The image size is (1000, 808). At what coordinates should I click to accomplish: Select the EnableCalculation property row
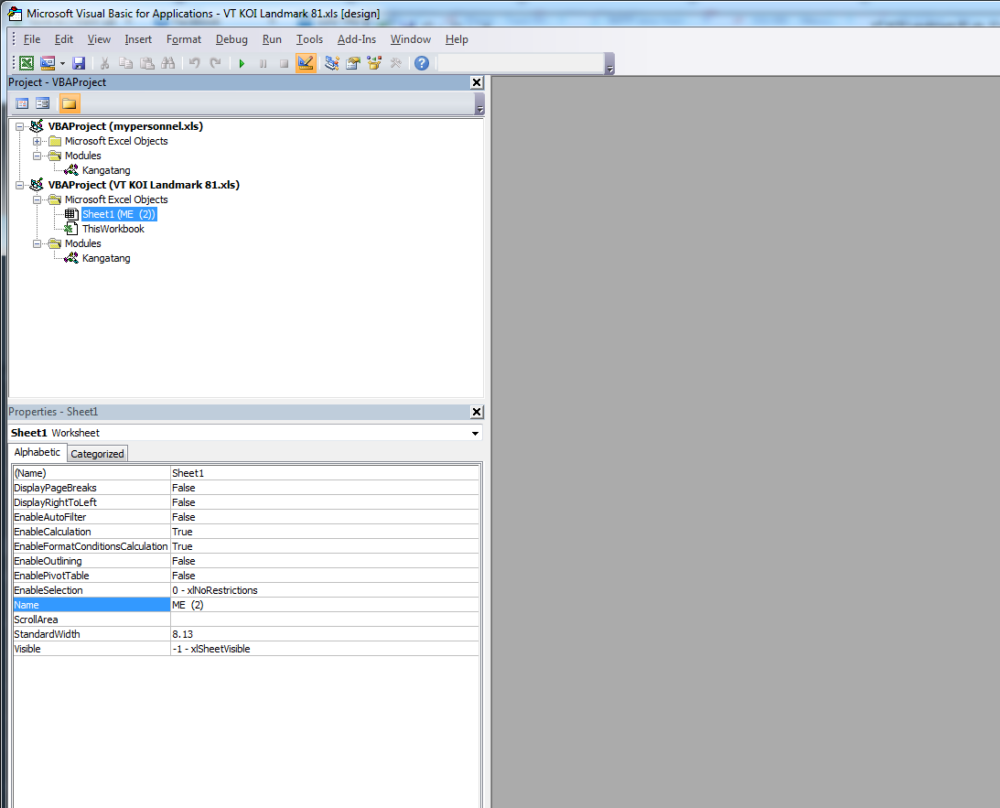(246, 532)
